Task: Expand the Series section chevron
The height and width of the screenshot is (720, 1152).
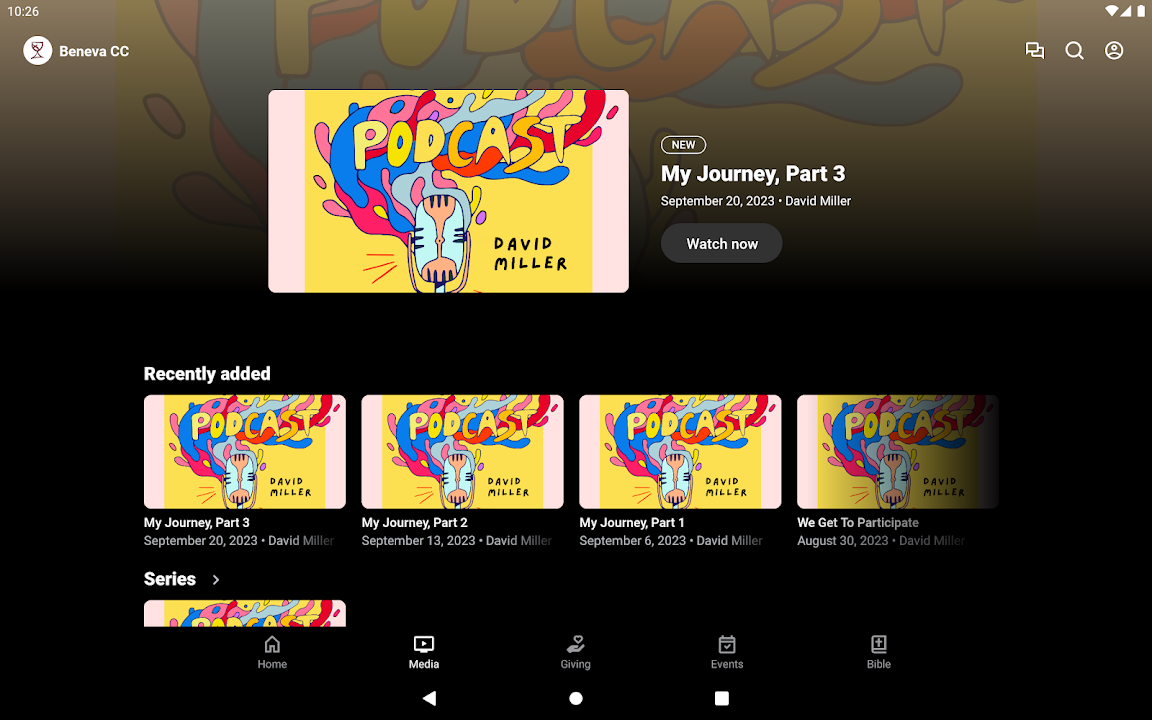Action: point(216,580)
